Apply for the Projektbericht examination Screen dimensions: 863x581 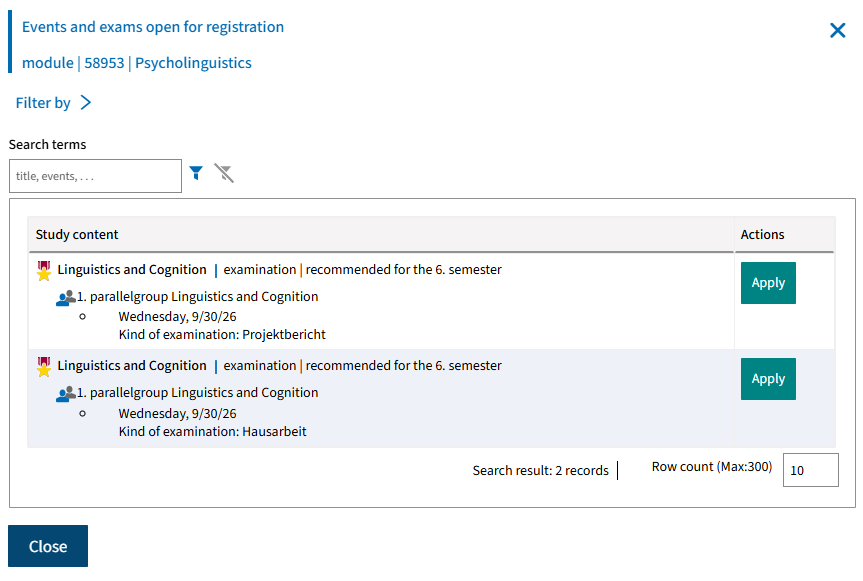(768, 283)
